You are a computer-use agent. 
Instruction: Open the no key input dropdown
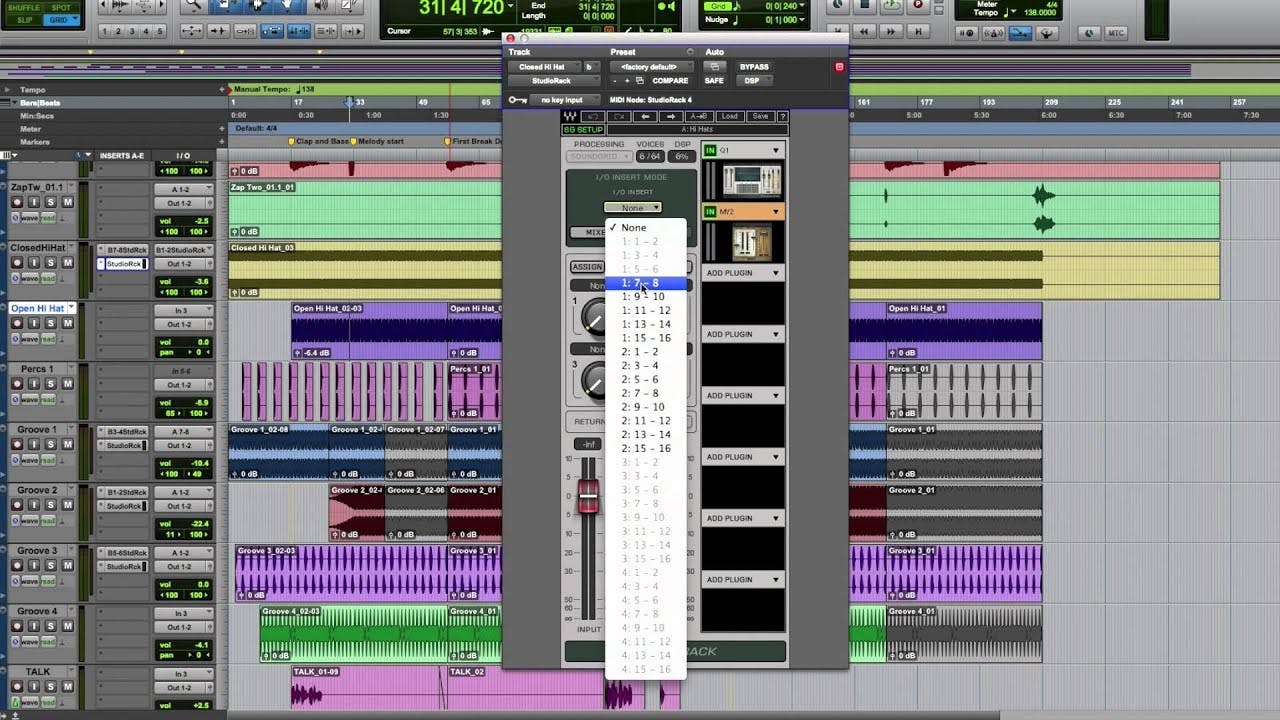click(565, 100)
